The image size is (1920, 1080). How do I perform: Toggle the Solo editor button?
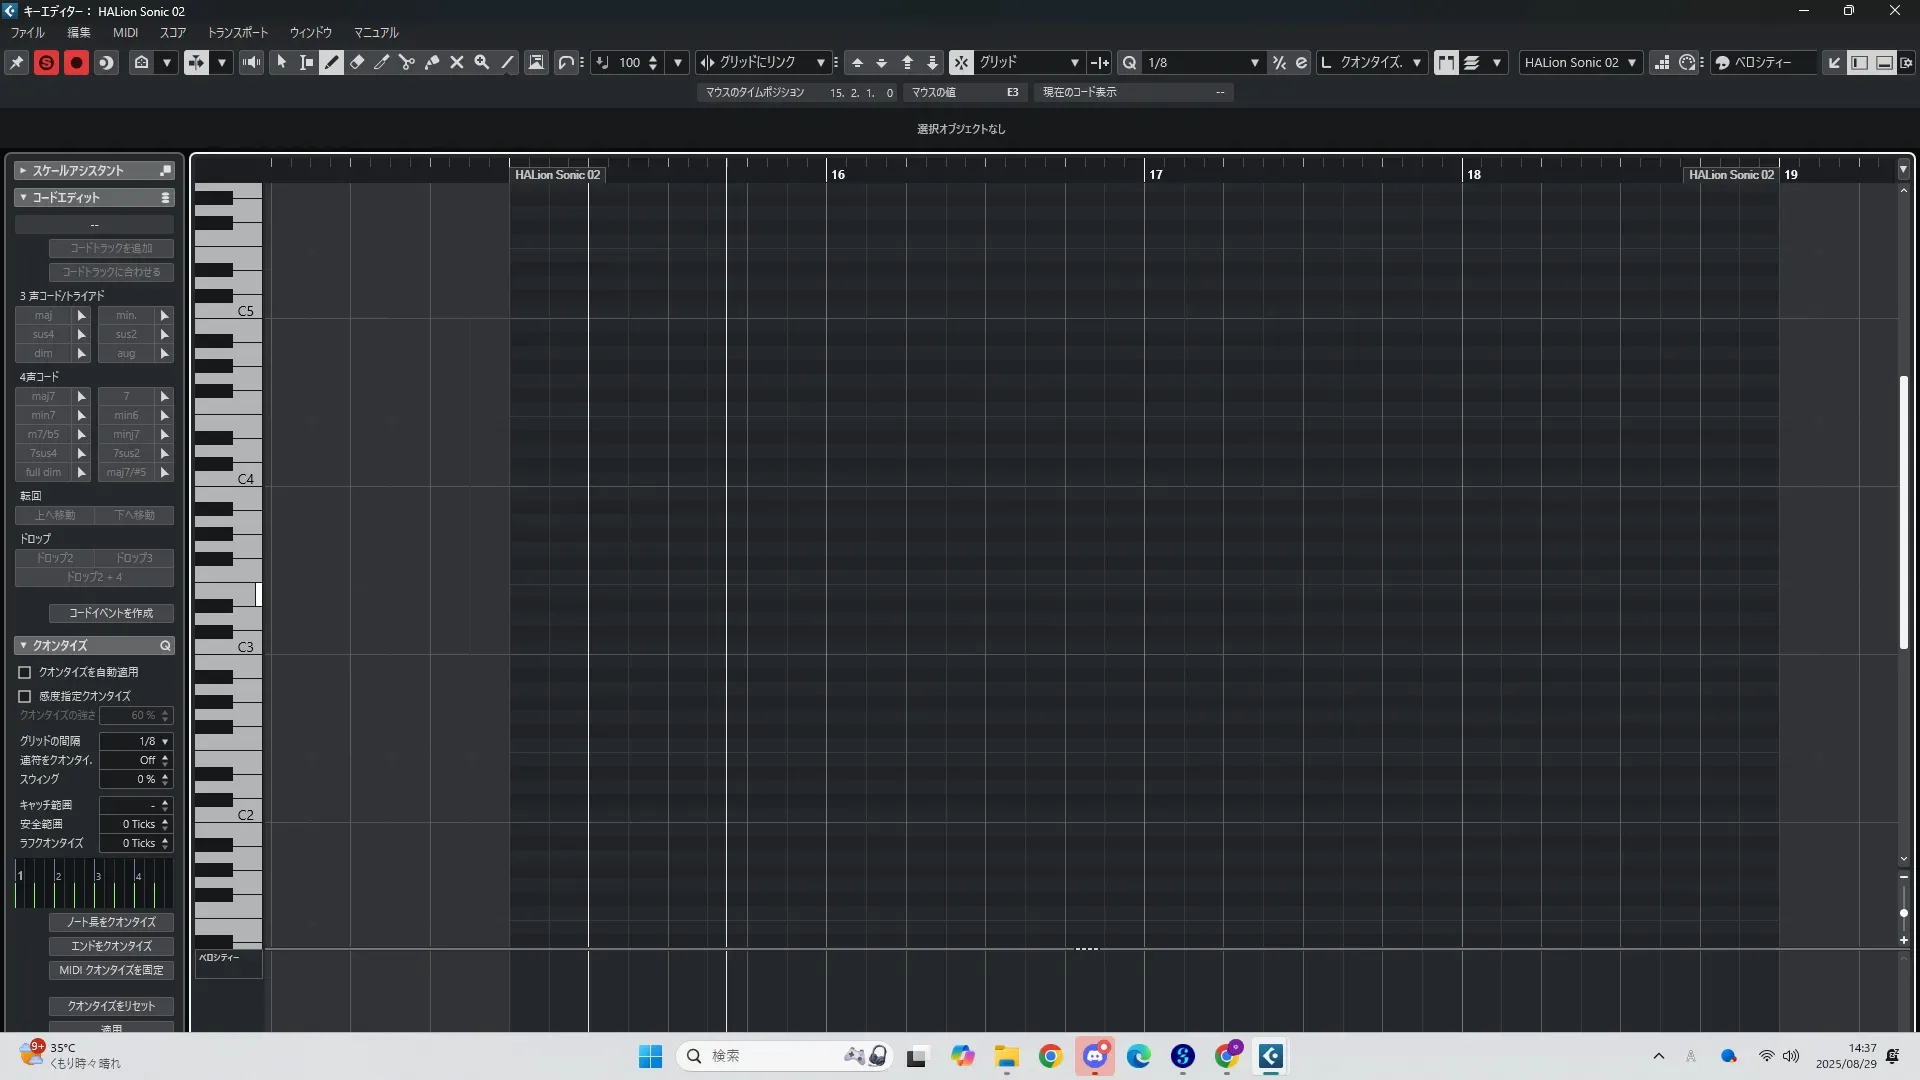(x=46, y=62)
